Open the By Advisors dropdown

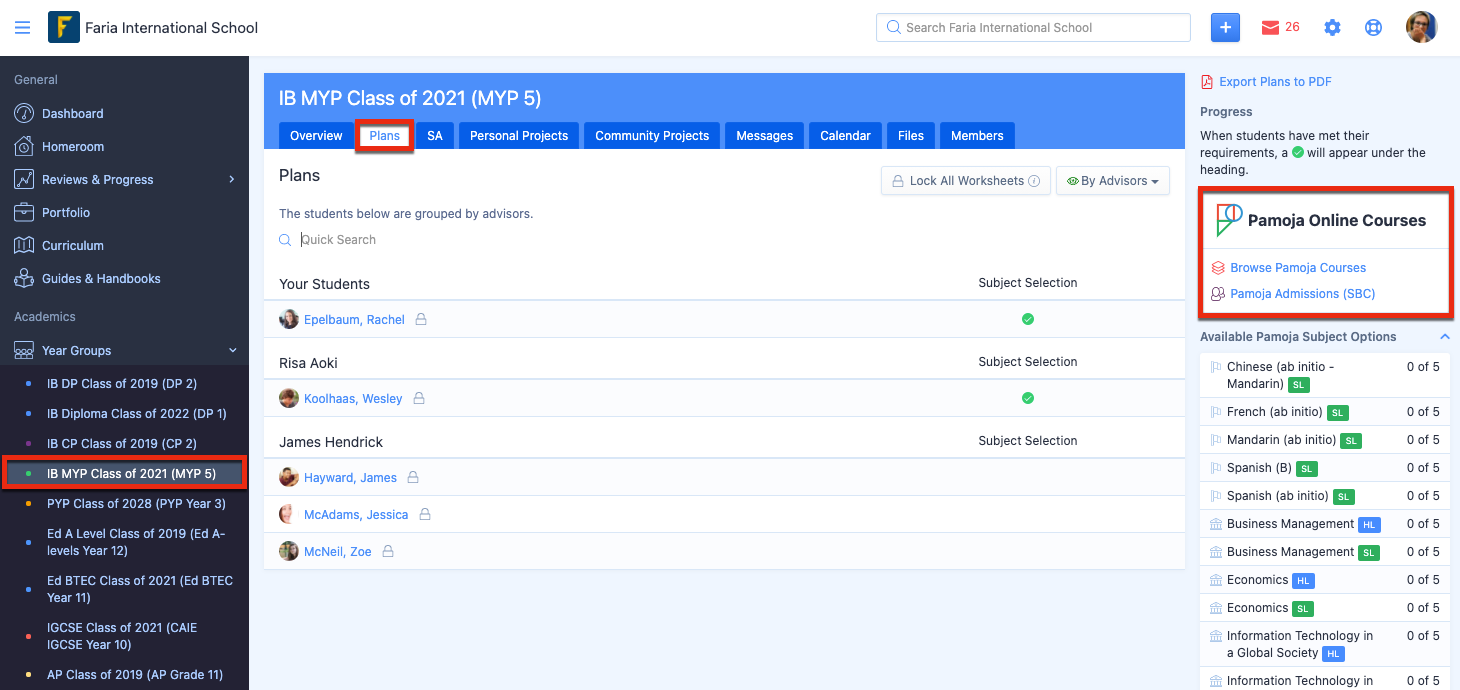pos(1112,181)
